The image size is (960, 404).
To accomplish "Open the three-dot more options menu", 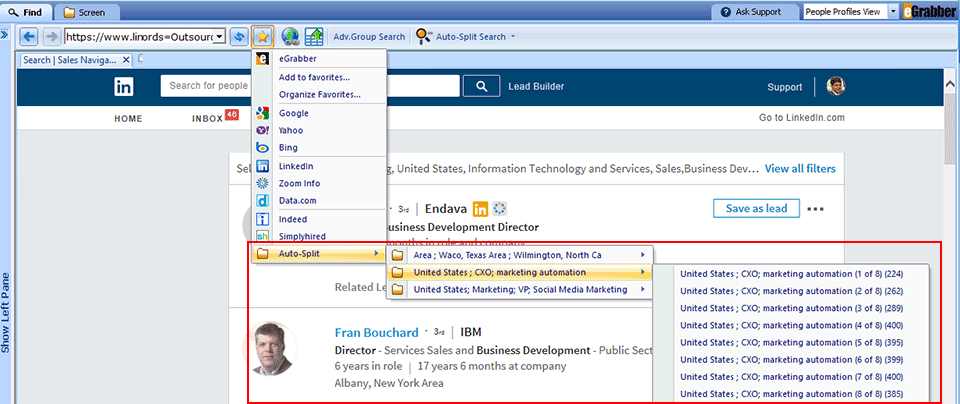I will tap(815, 209).
